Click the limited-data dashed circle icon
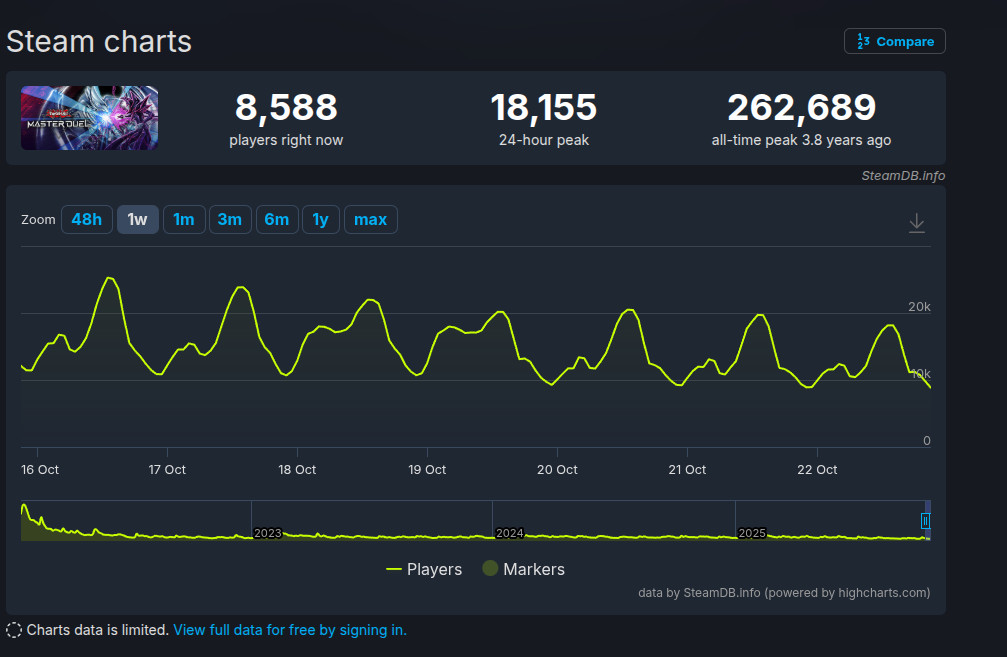1007x657 pixels. click(x=14, y=630)
